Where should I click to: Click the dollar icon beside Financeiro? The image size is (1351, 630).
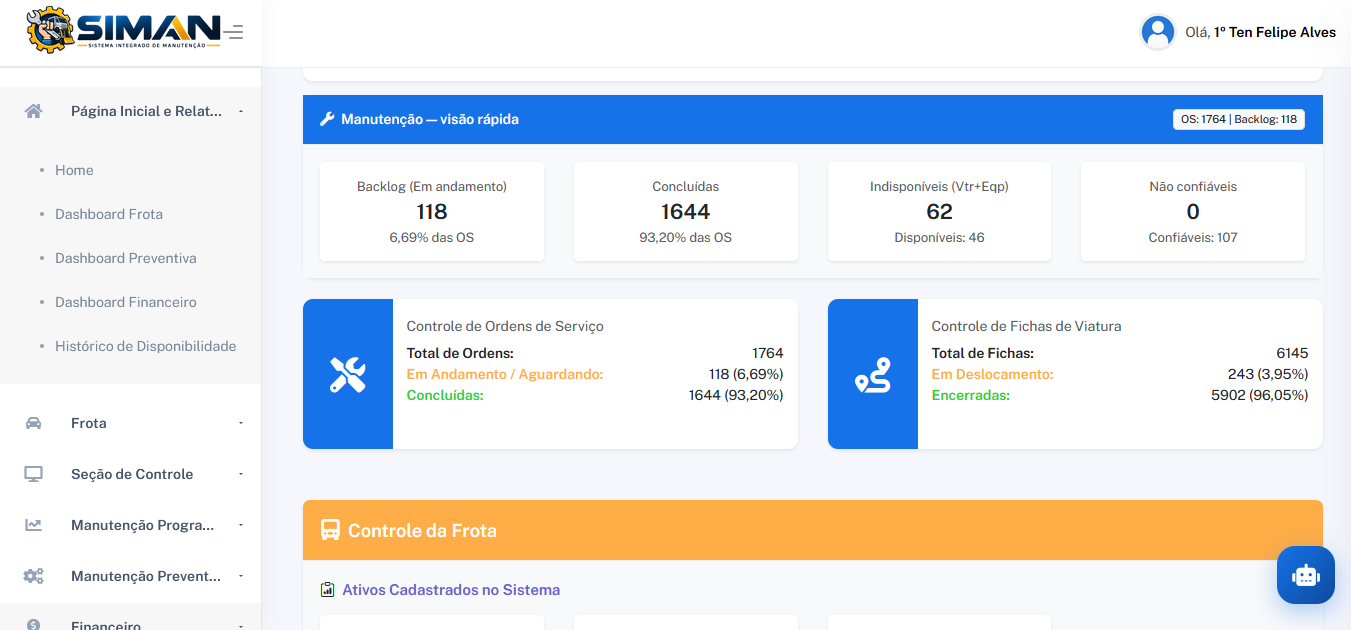(x=33, y=625)
